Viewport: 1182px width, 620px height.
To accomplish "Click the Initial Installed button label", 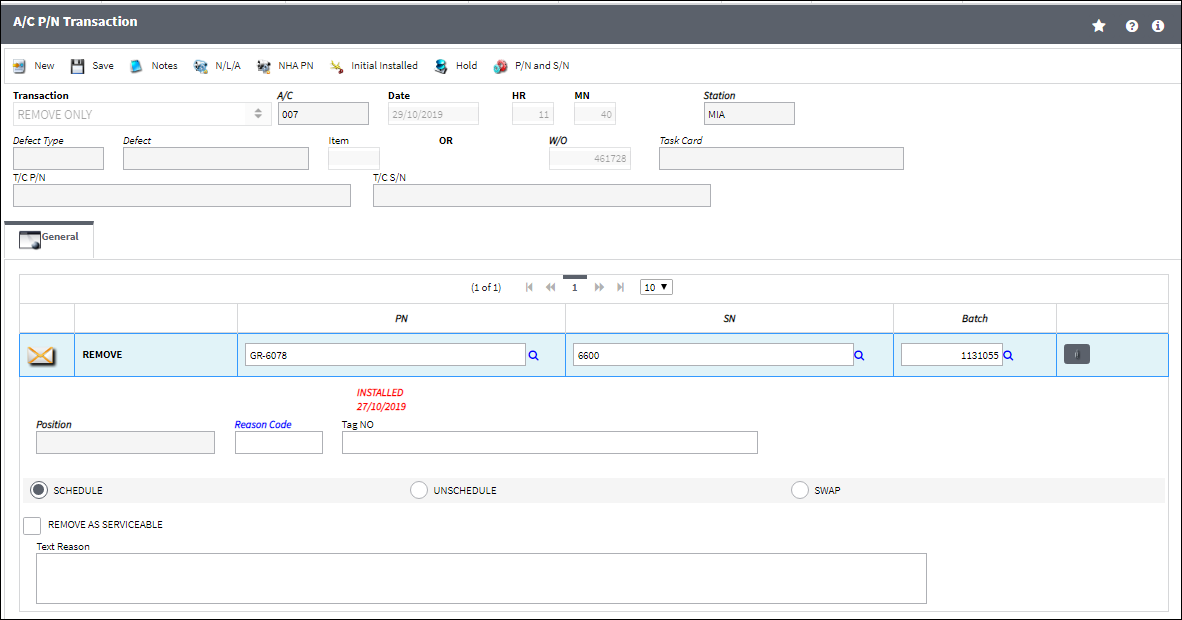I will [384, 66].
